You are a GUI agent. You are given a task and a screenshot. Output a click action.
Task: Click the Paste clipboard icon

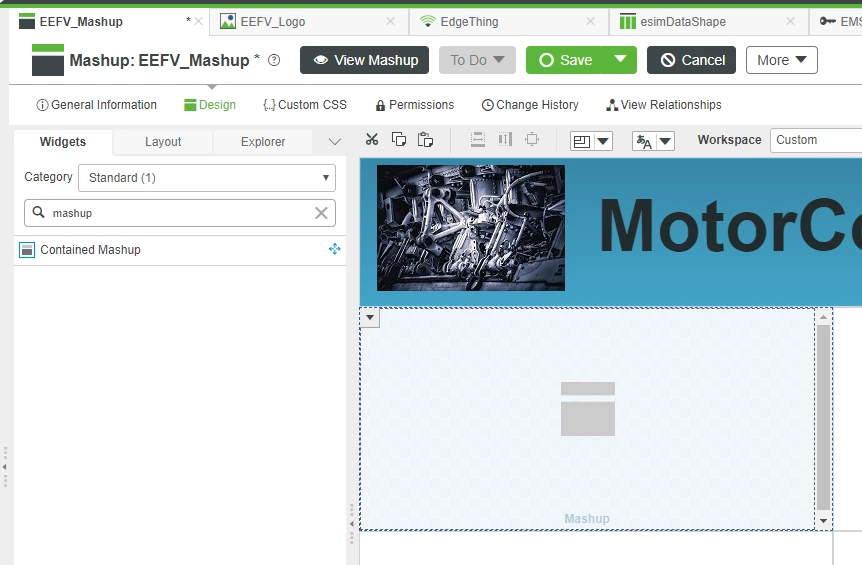[425, 140]
